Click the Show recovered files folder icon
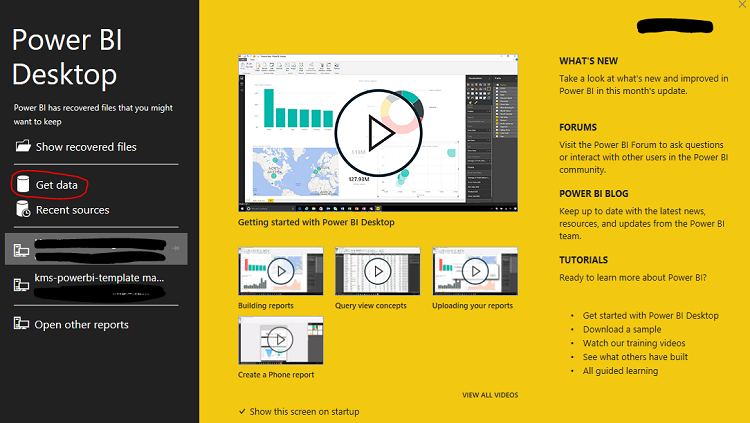Screen dimensions: 750x423 coord(23,146)
